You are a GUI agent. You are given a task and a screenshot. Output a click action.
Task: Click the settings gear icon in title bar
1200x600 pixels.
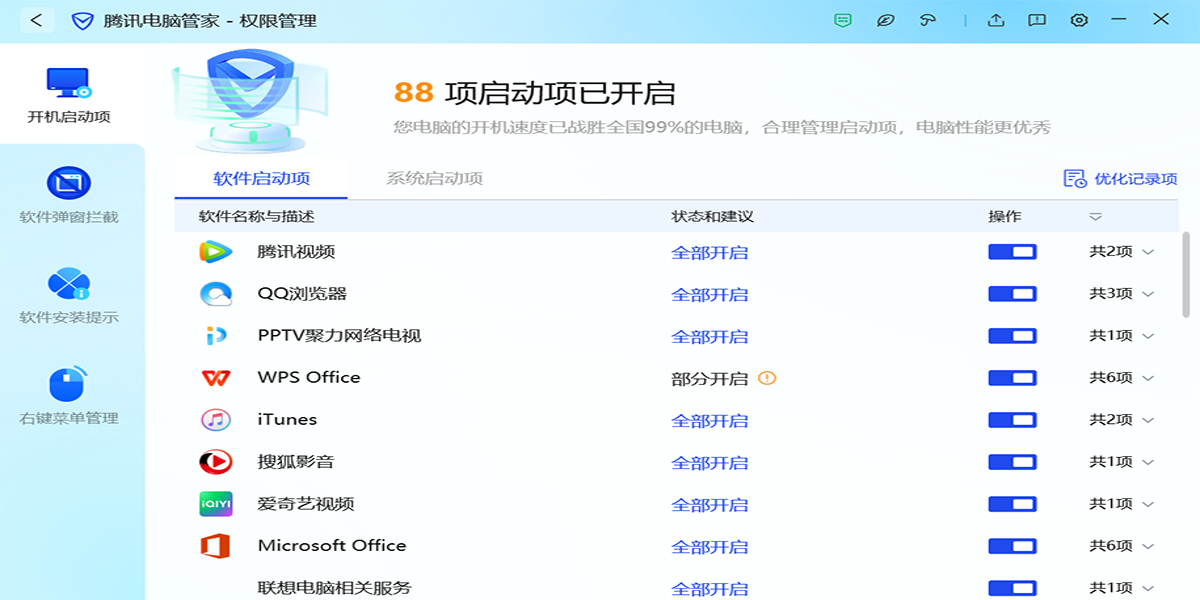pos(1079,20)
